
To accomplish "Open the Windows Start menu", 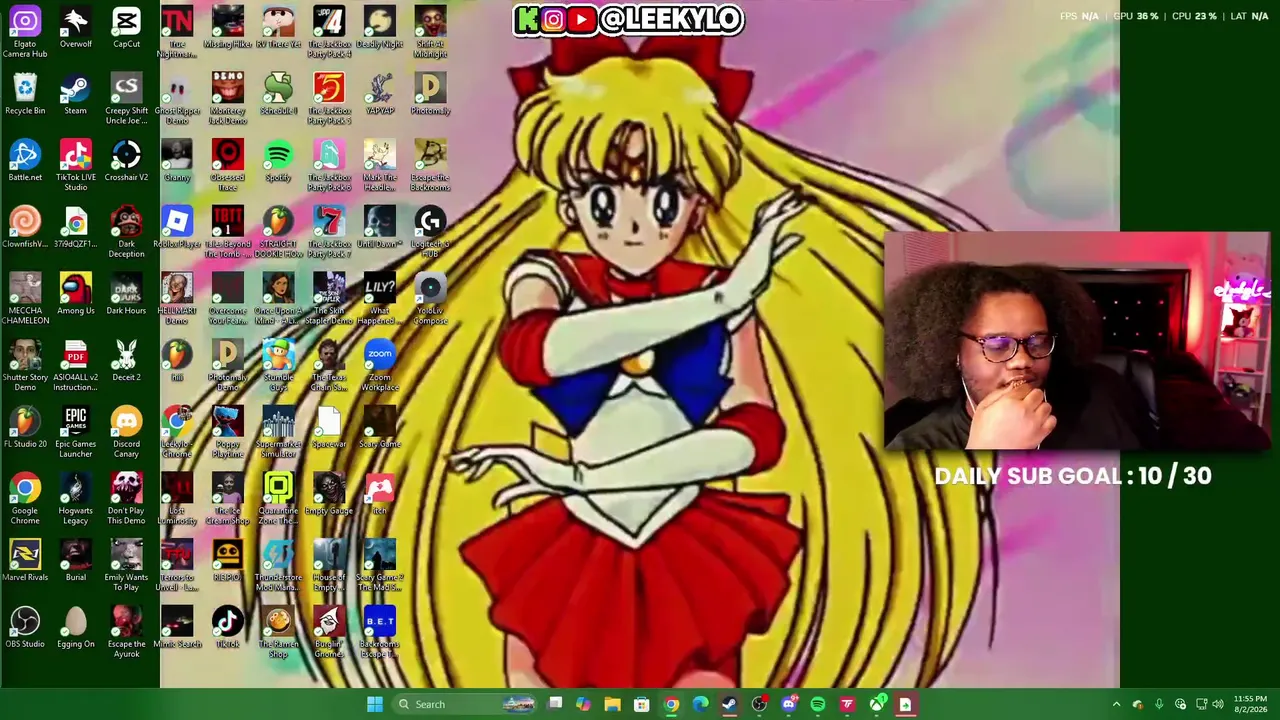I will 374,704.
